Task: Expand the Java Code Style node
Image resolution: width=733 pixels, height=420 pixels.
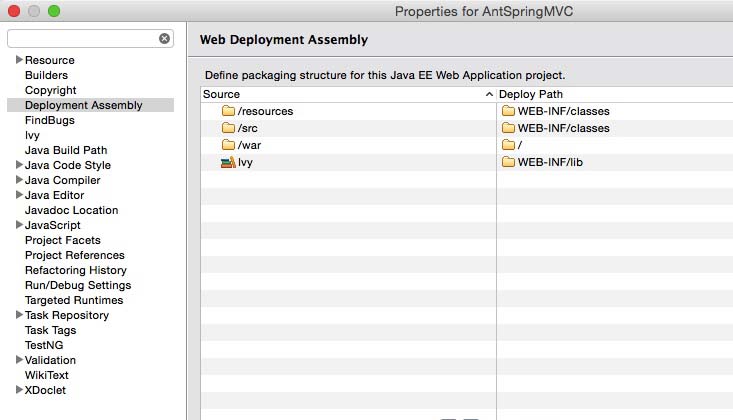Action: (19, 165)
